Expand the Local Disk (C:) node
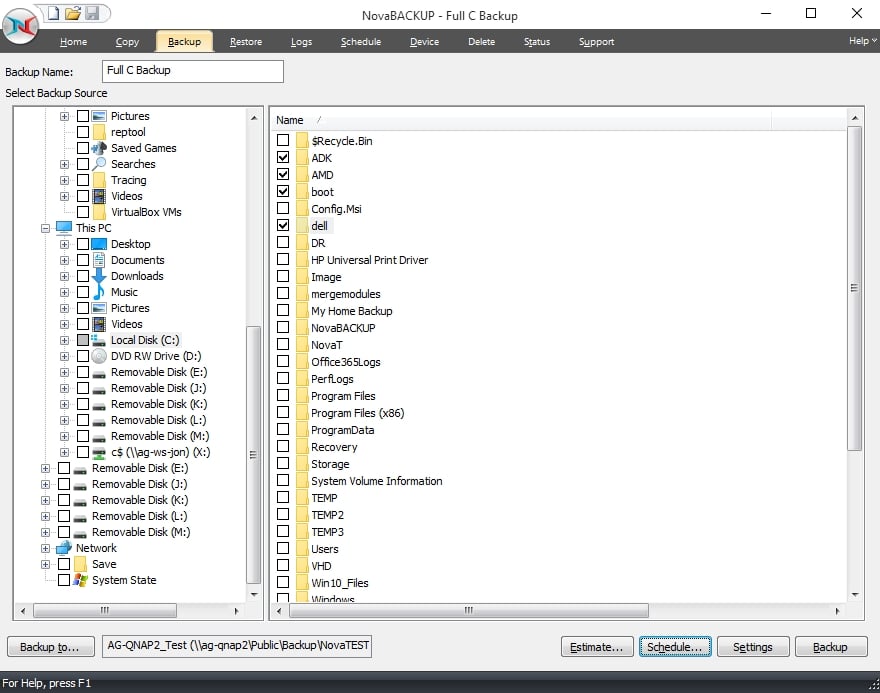 (x=65, y=341)
